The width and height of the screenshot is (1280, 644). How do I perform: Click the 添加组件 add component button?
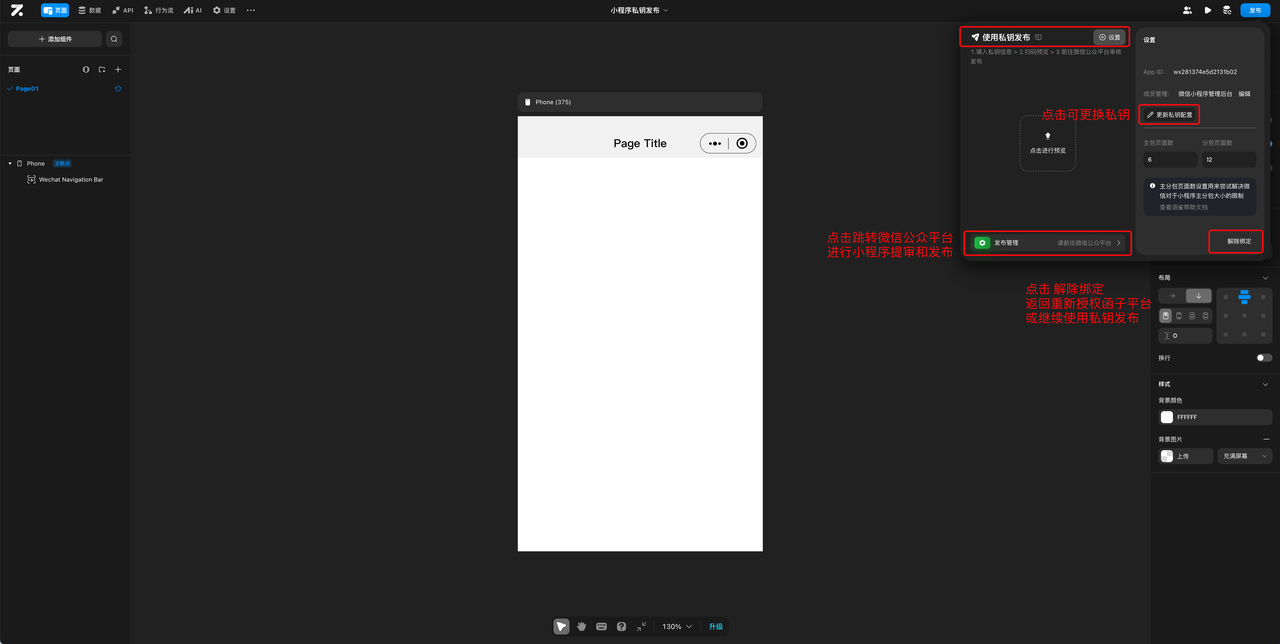click(55, 39)
